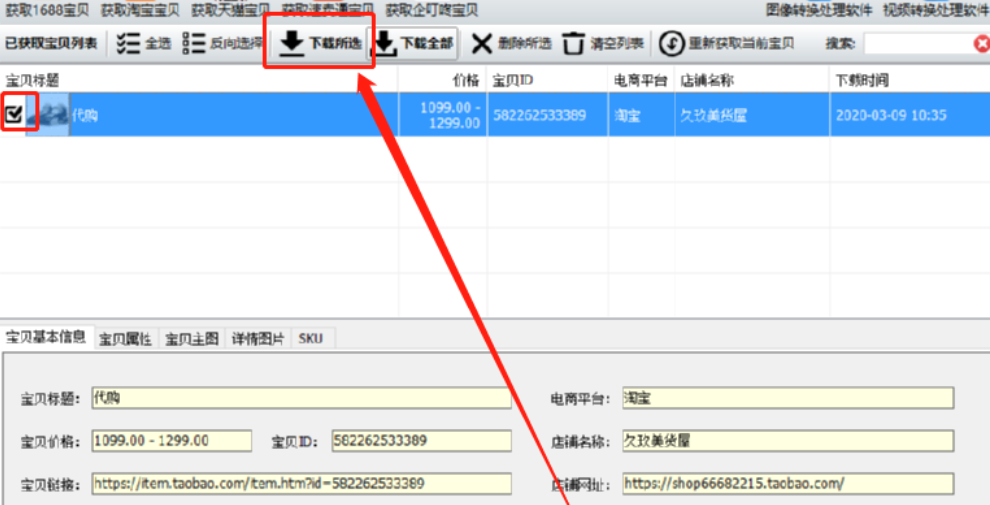Viewport: 990px width, 505px height.
Task: Click the red clear-search icon
Action: pyautogui.click(x=982, y=44)
